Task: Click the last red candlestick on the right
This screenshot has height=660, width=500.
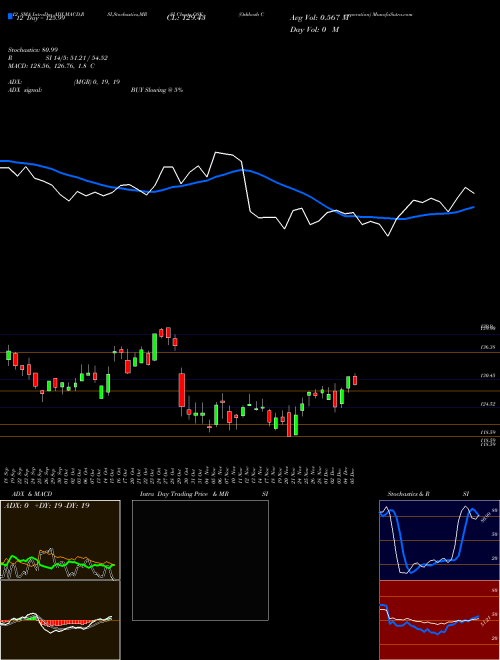Action: 355,380
